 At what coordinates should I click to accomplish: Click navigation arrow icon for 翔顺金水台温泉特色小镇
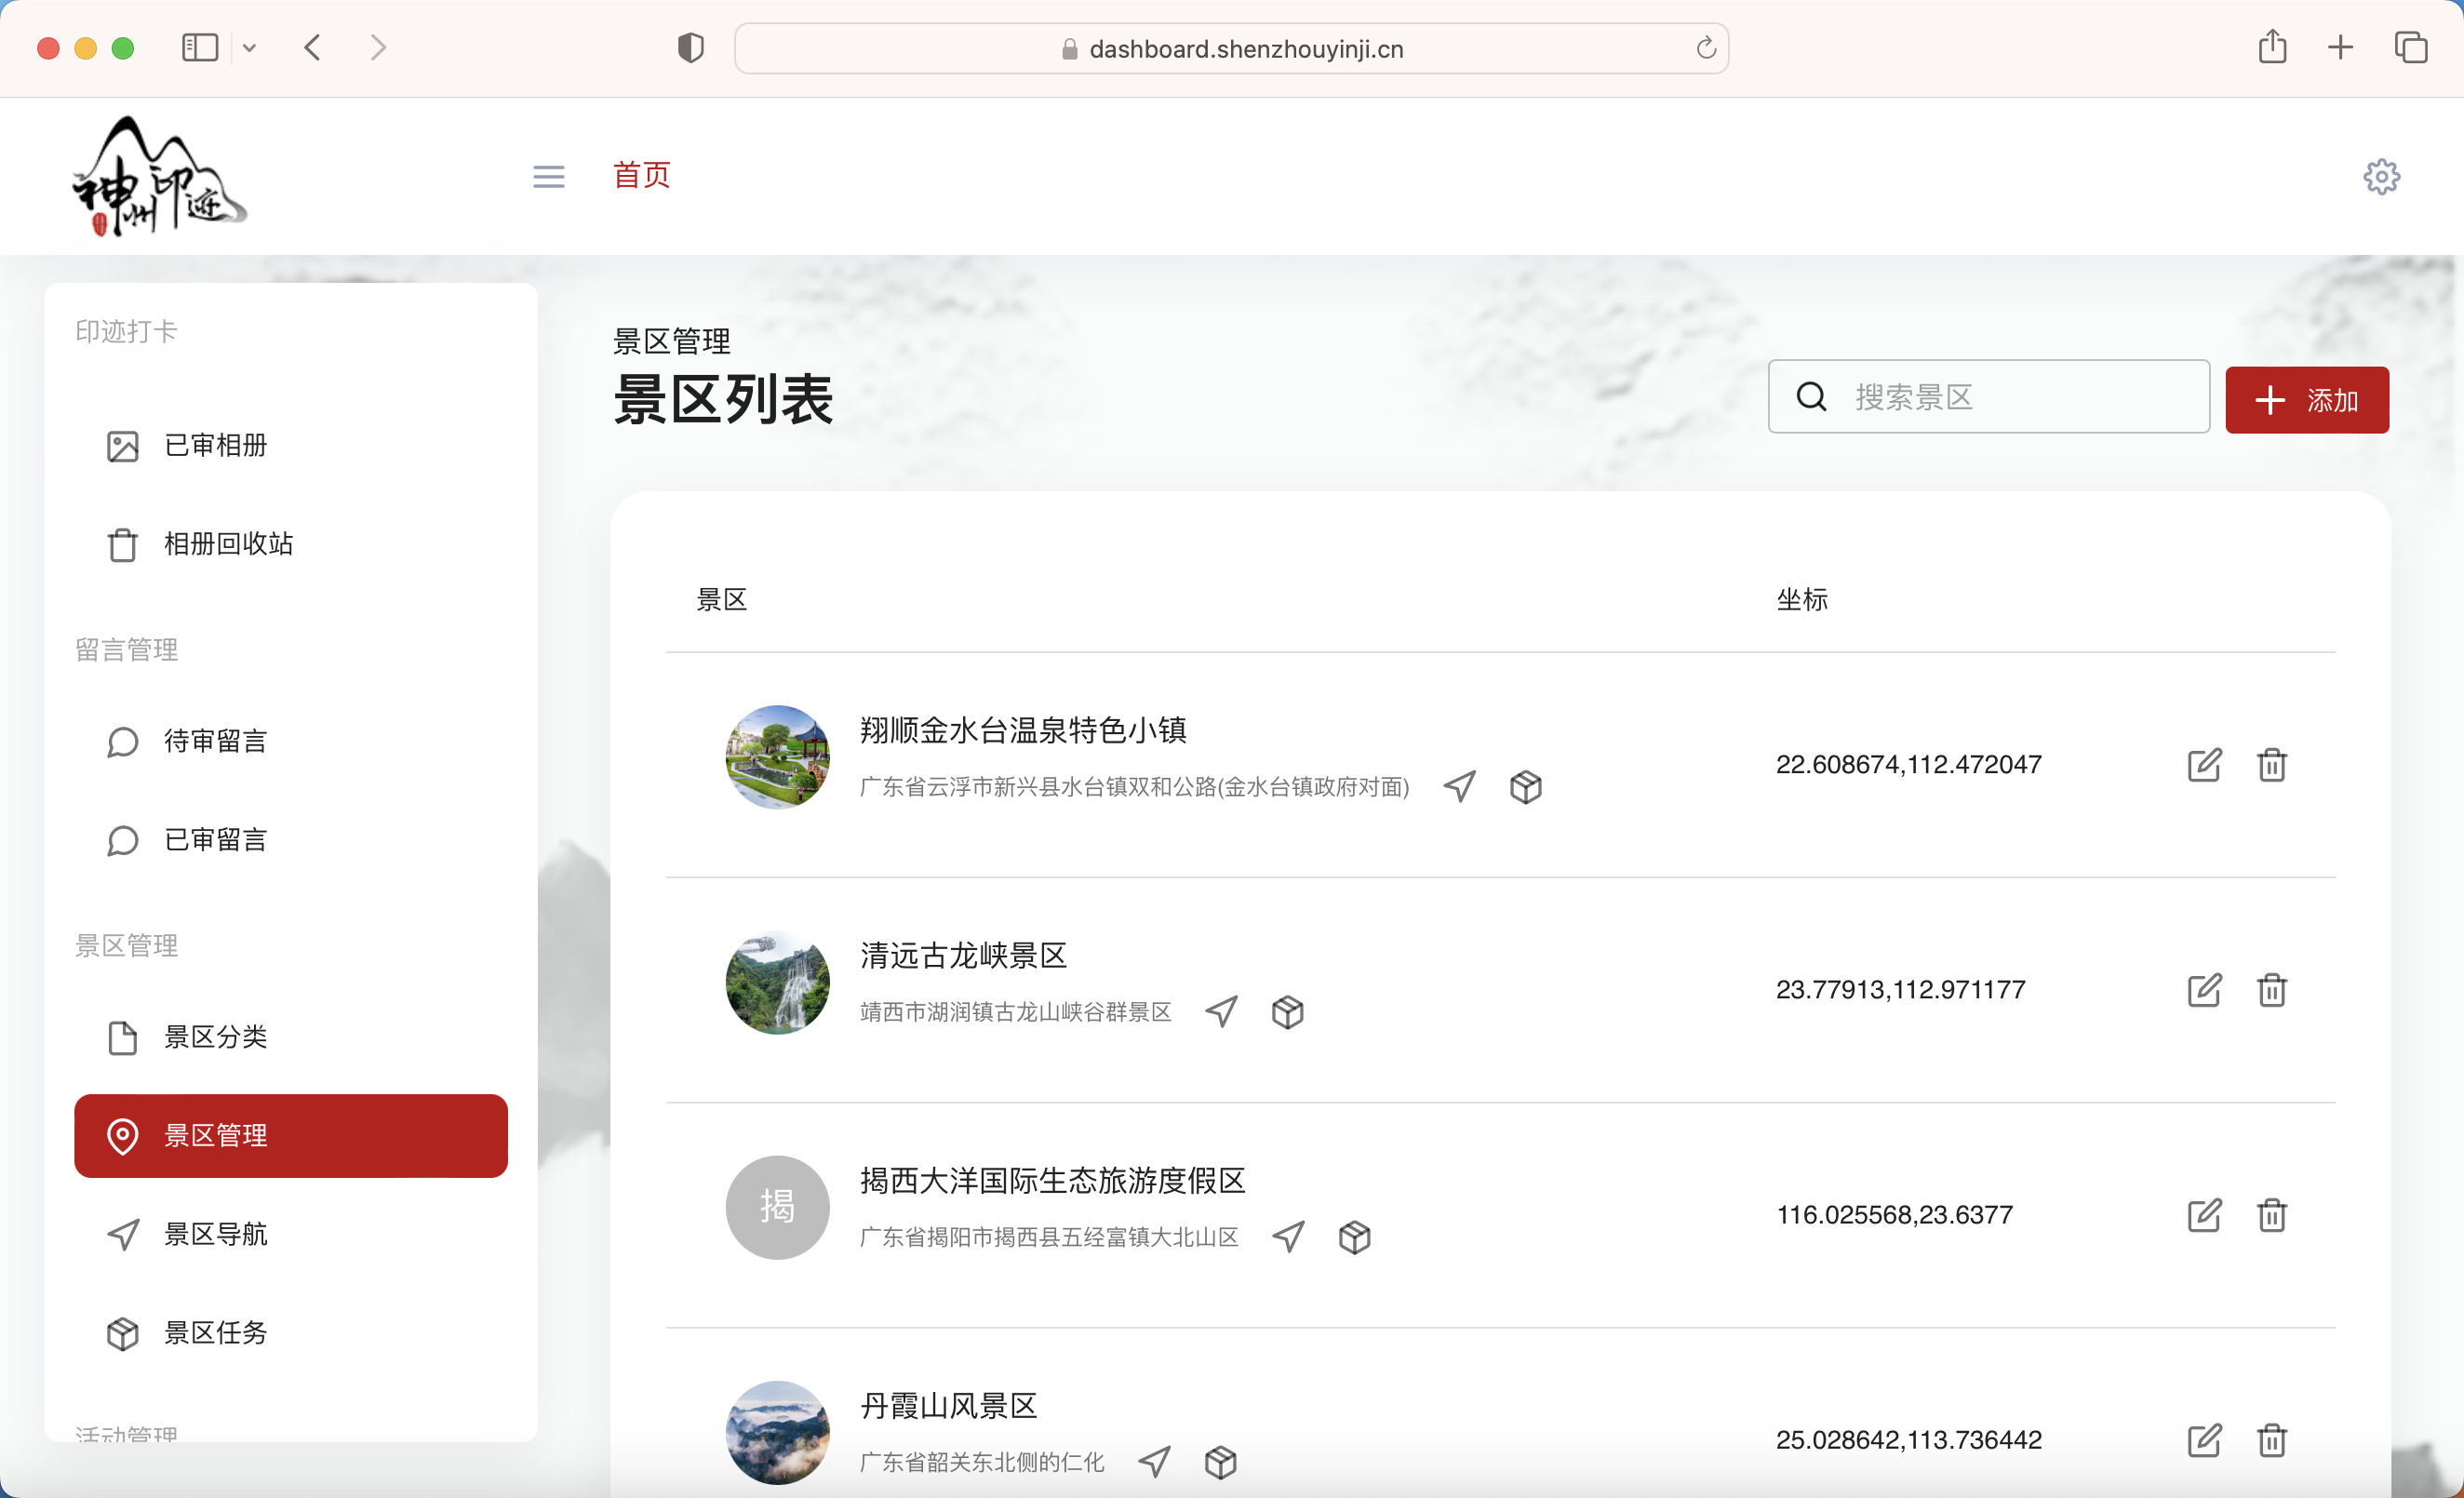click(1459, 787)
